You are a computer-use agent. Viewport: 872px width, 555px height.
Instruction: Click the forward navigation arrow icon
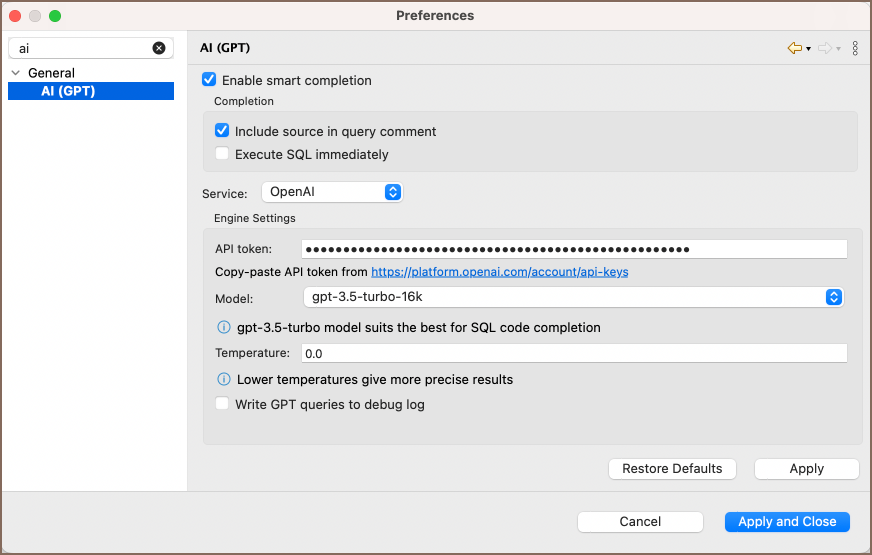point(825,48)
